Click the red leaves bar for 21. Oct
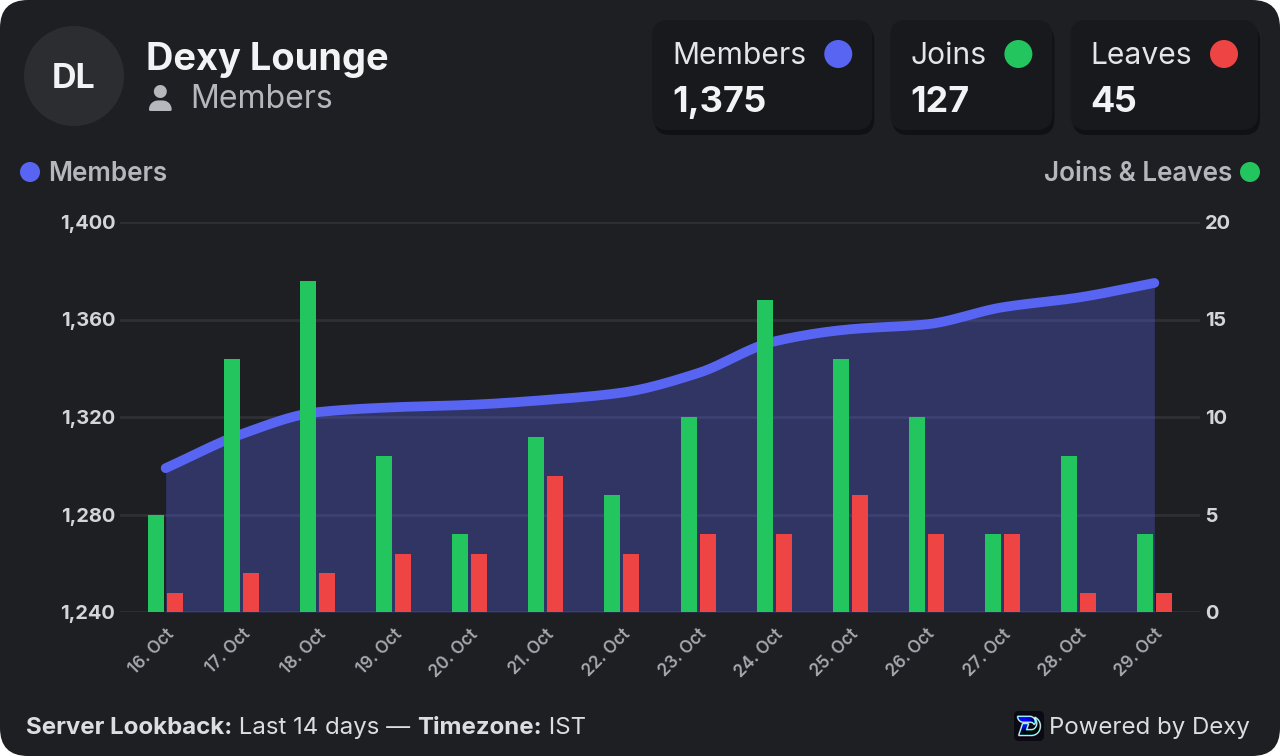This screenshot has width=1280, height=756. click(x=555, y=544)
